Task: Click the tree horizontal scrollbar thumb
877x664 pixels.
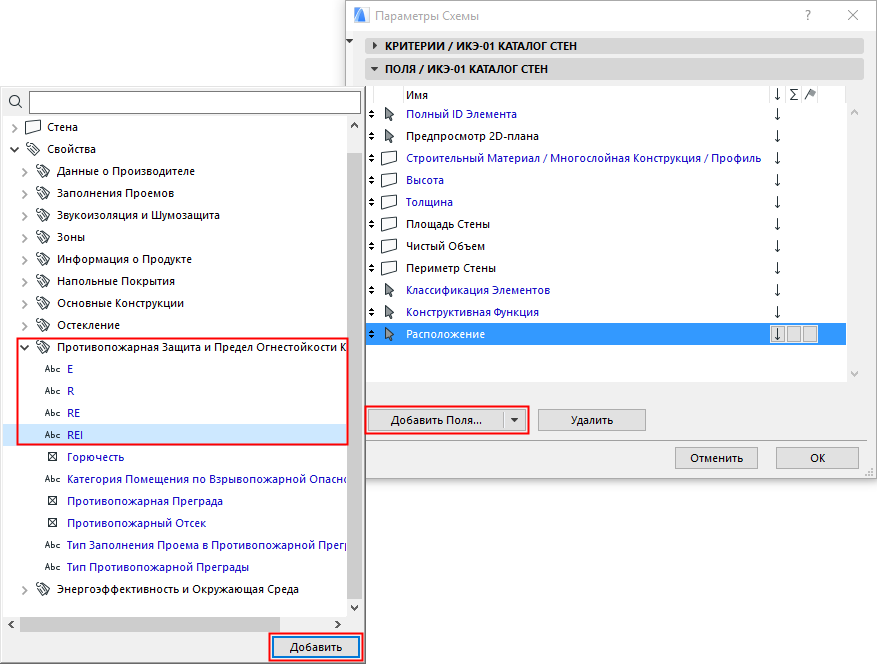Action: pyautogui.click(x=150, y=624)
